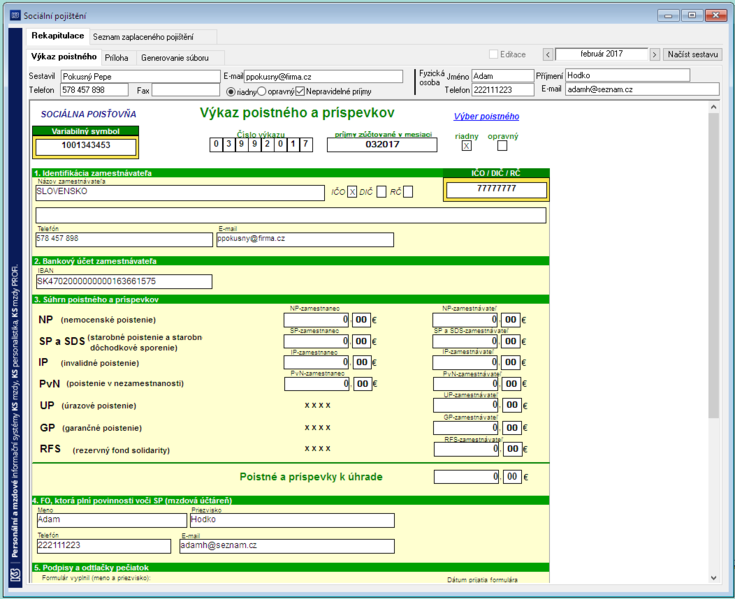The image size is (735, 599).
Task: Toggle Nepravidelné príjmy checkbox
Action: pyautogui.click(x=300, y=91)
